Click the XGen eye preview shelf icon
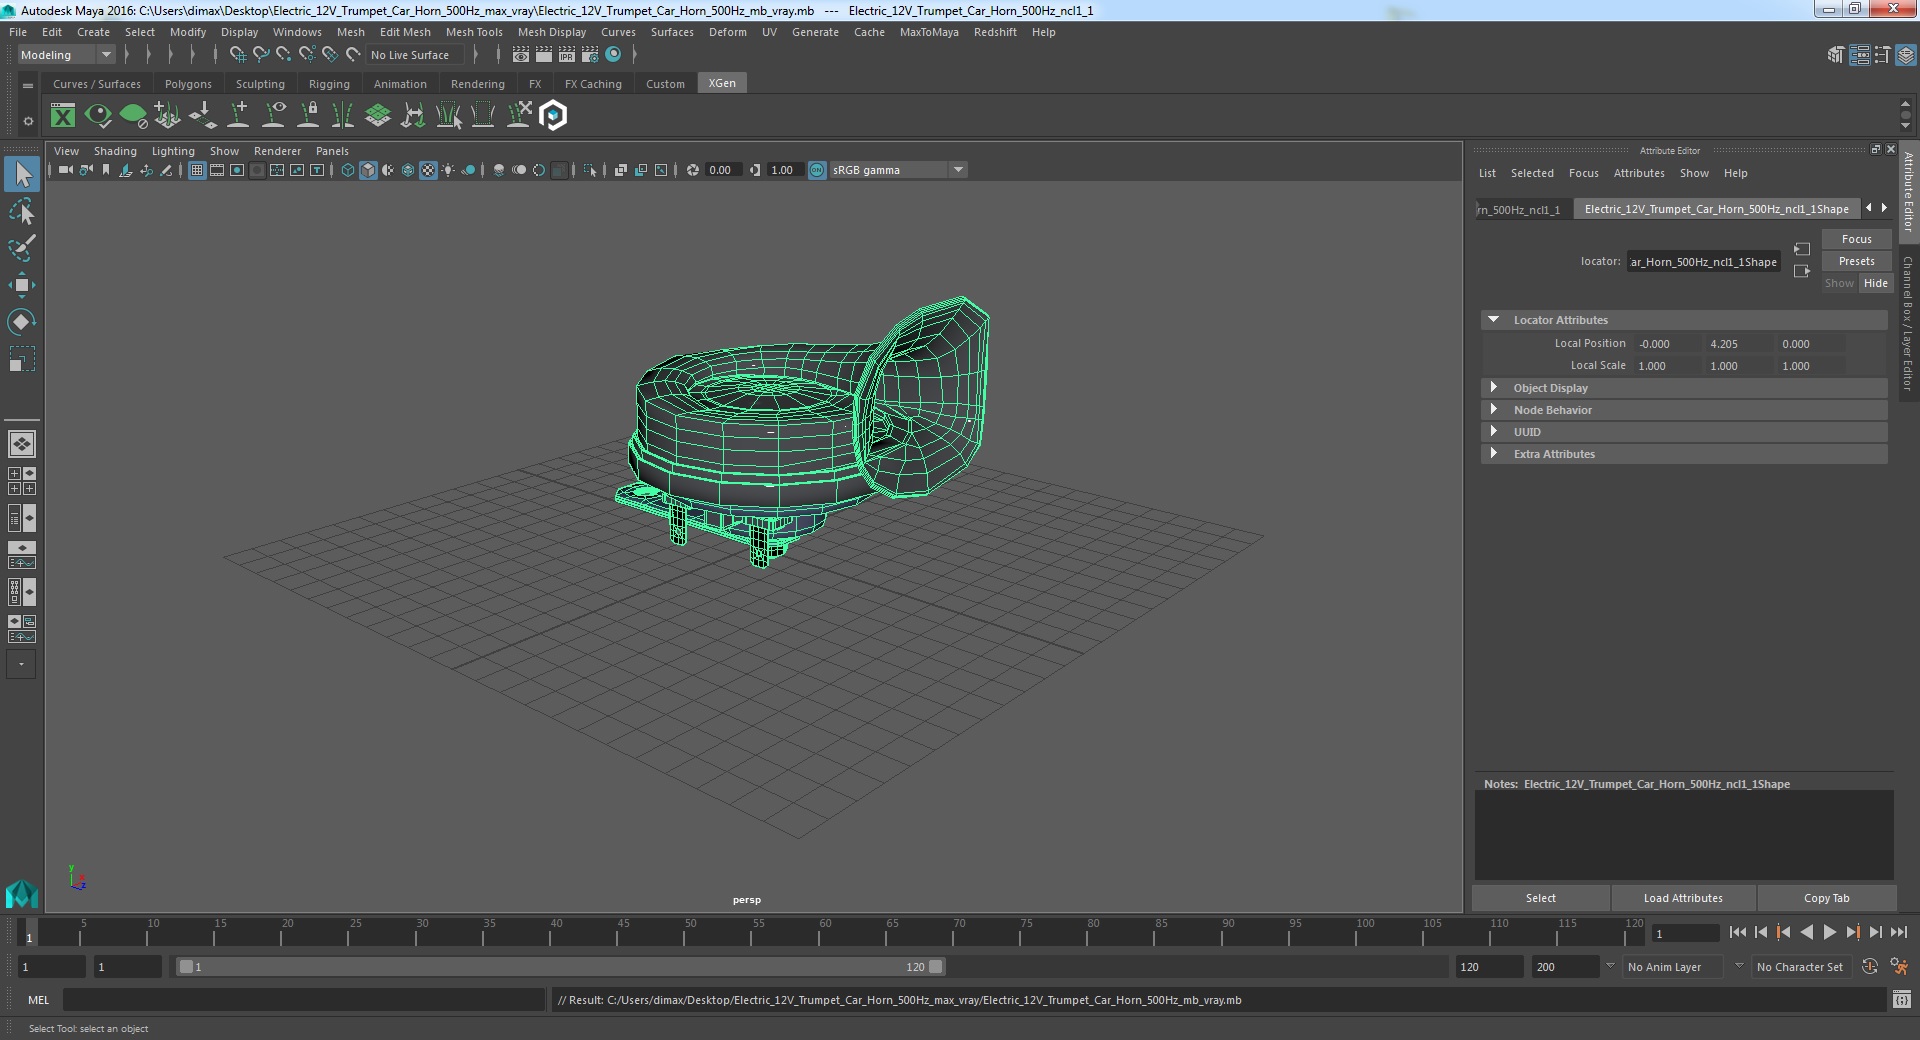The width and height of the screenshot is (1920, 1040). click(x=98, y=116)
